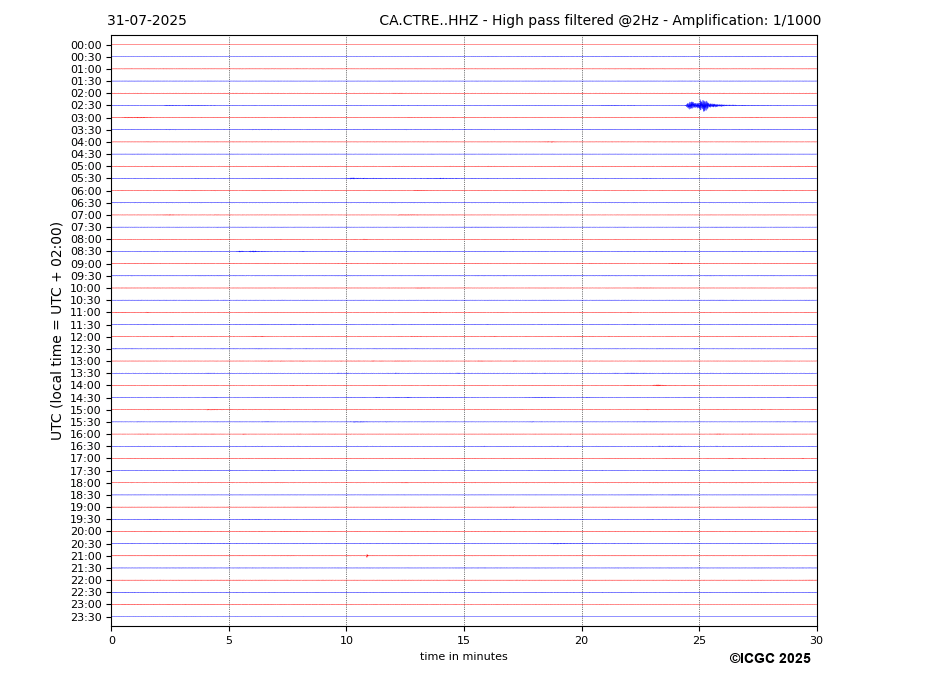Click the red spike on the 21:00 trace

click(x=367, y=556)
